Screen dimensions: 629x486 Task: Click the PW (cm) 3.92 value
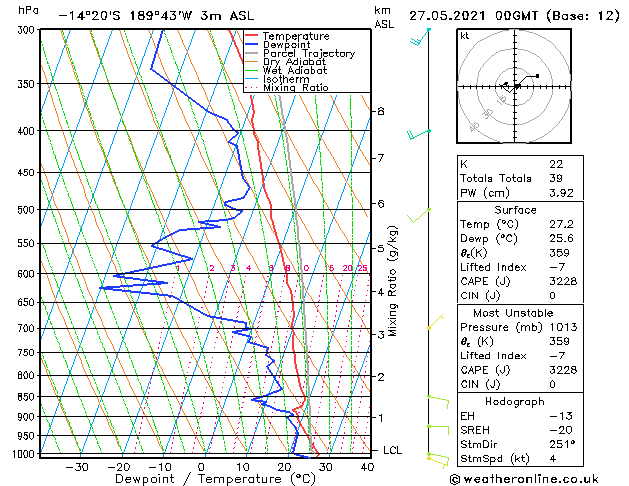coord(561,193)
